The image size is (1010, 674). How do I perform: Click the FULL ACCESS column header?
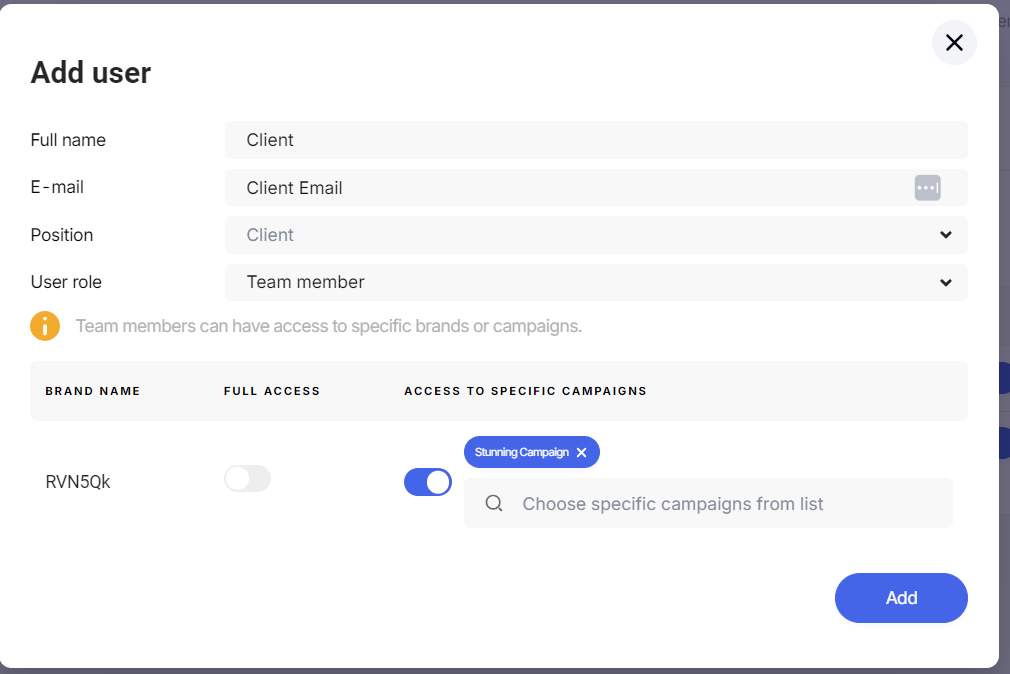point(272,391)
